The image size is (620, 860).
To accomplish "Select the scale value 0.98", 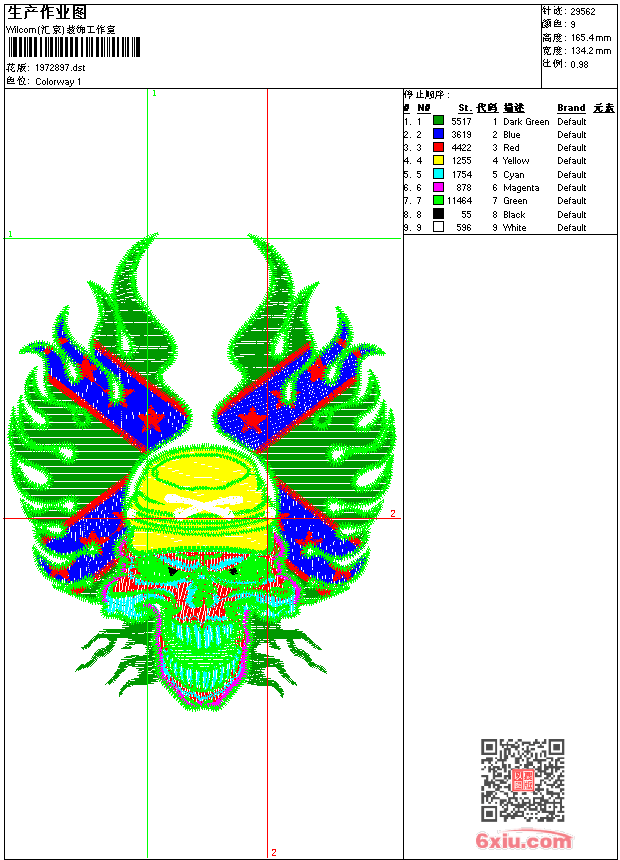I will [579, 64].
